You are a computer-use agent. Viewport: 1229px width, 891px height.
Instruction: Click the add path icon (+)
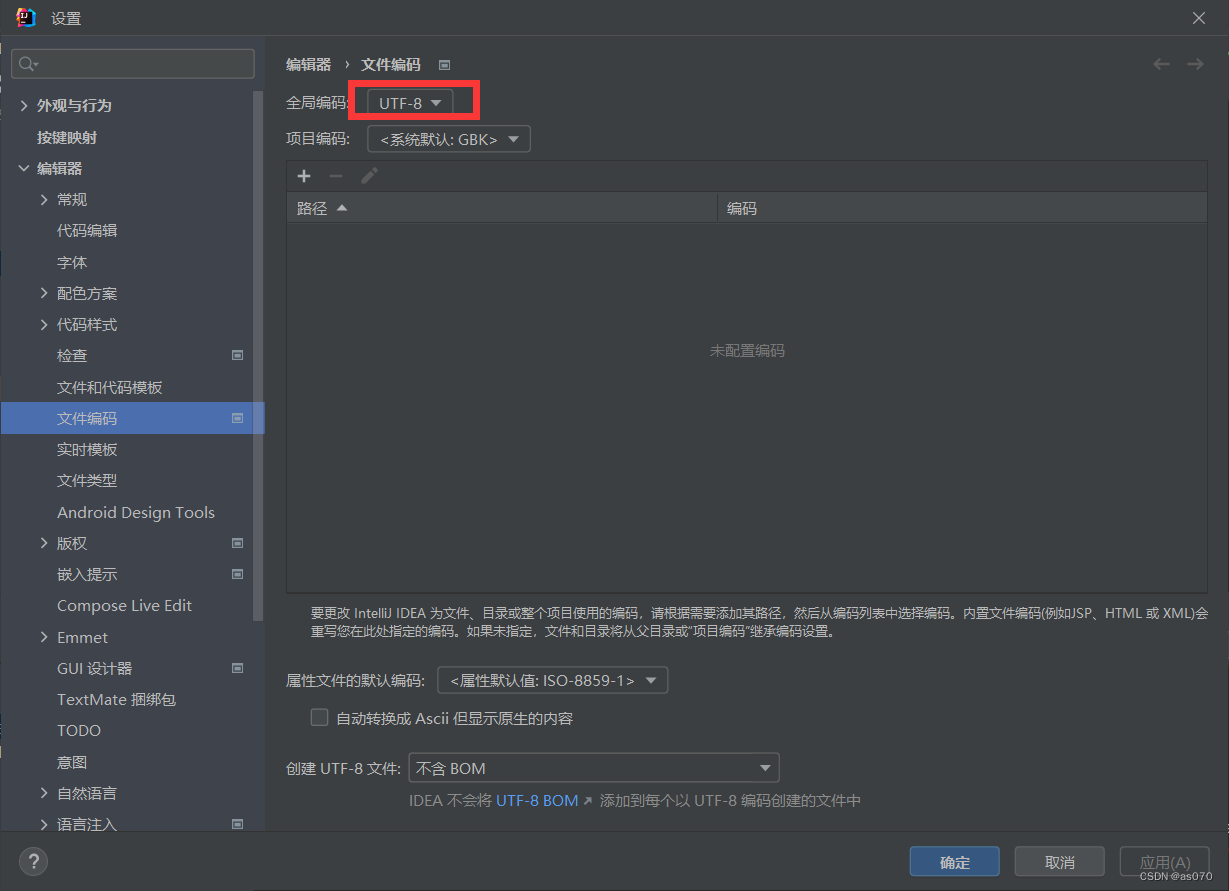[304, 176]
